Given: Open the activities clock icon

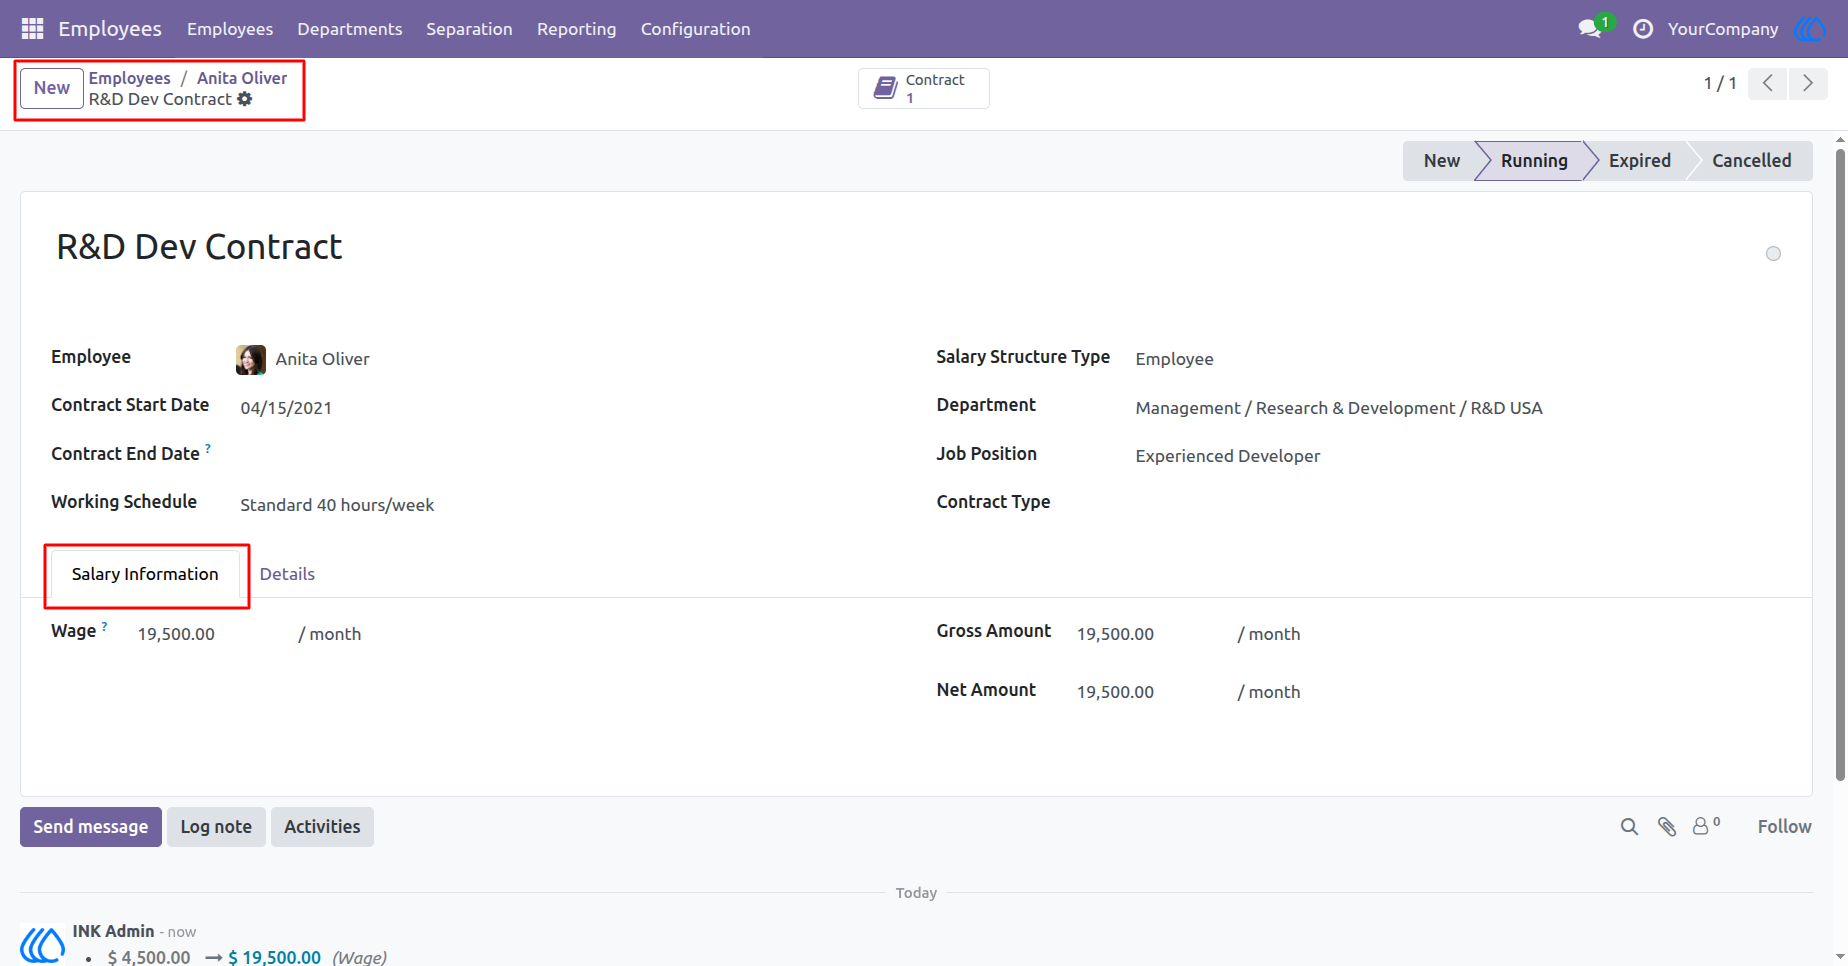Looking at the screenshot, I should [1643, 29].
